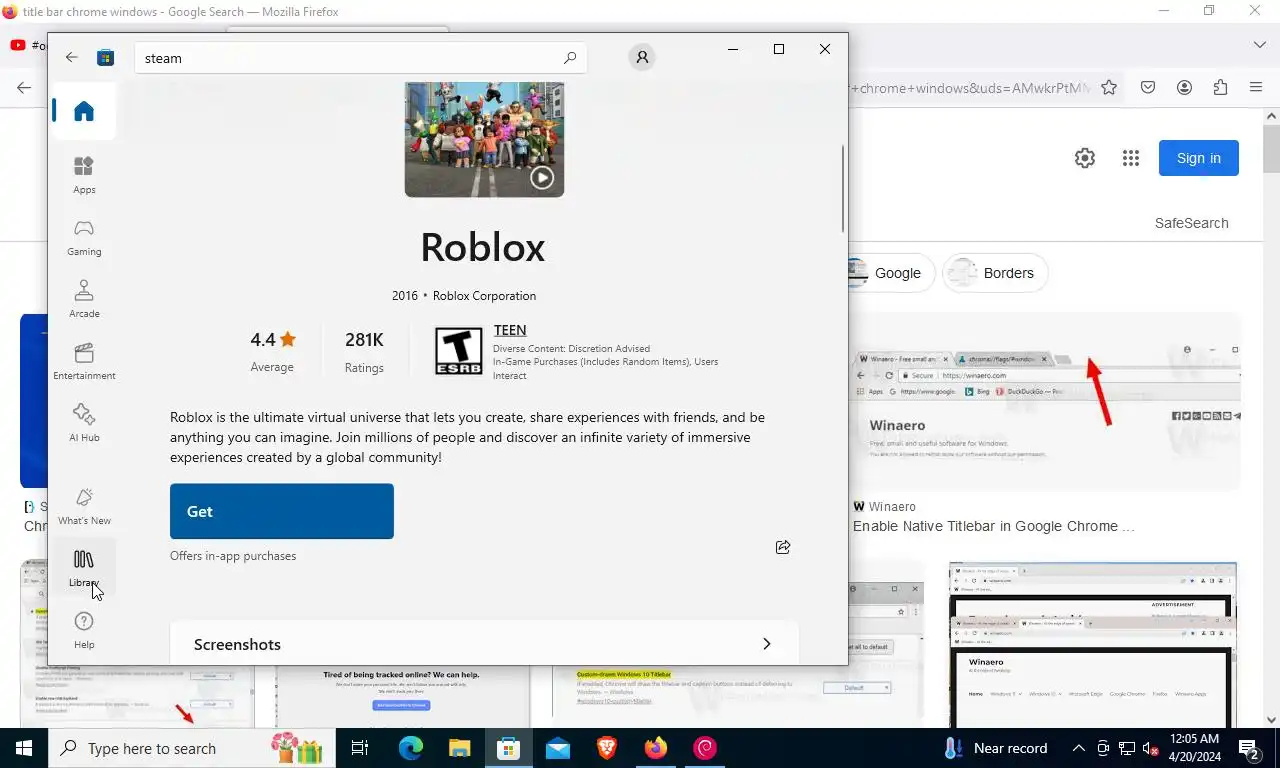Launch Microsoft Edge from taskbar

click(411, 748)
